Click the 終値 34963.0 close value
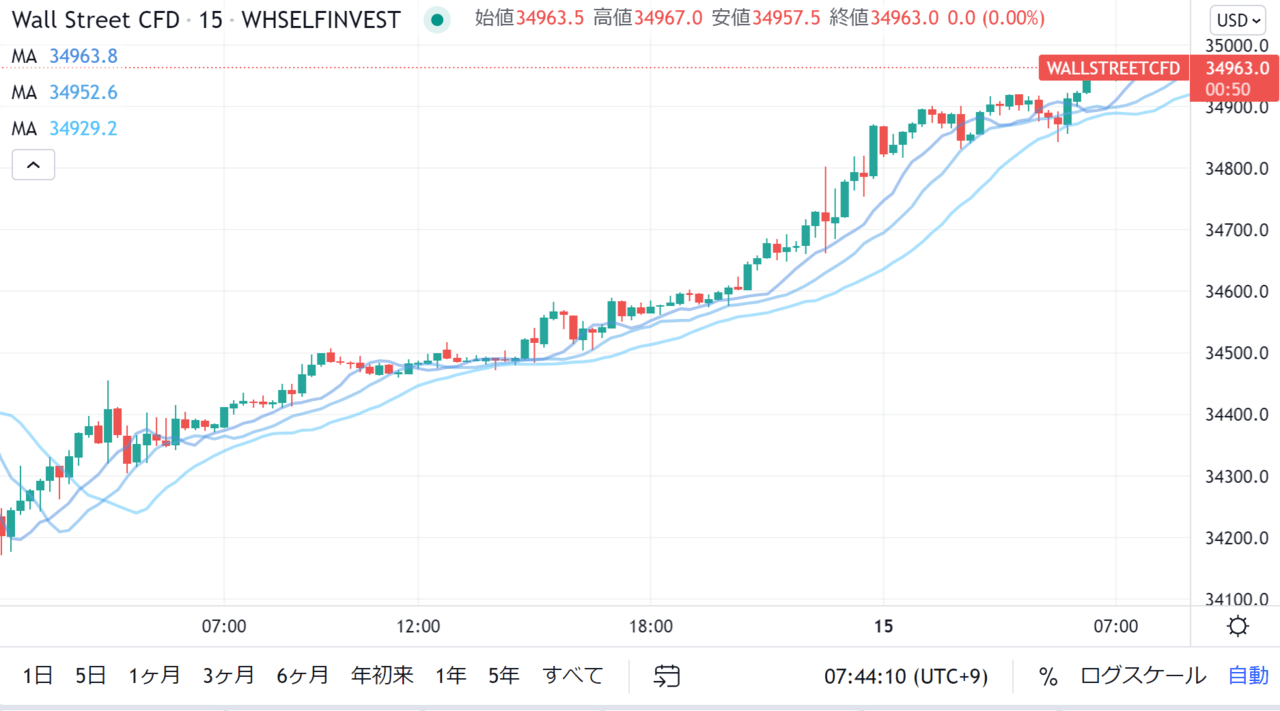1280x711 pixels. point(885,19)
